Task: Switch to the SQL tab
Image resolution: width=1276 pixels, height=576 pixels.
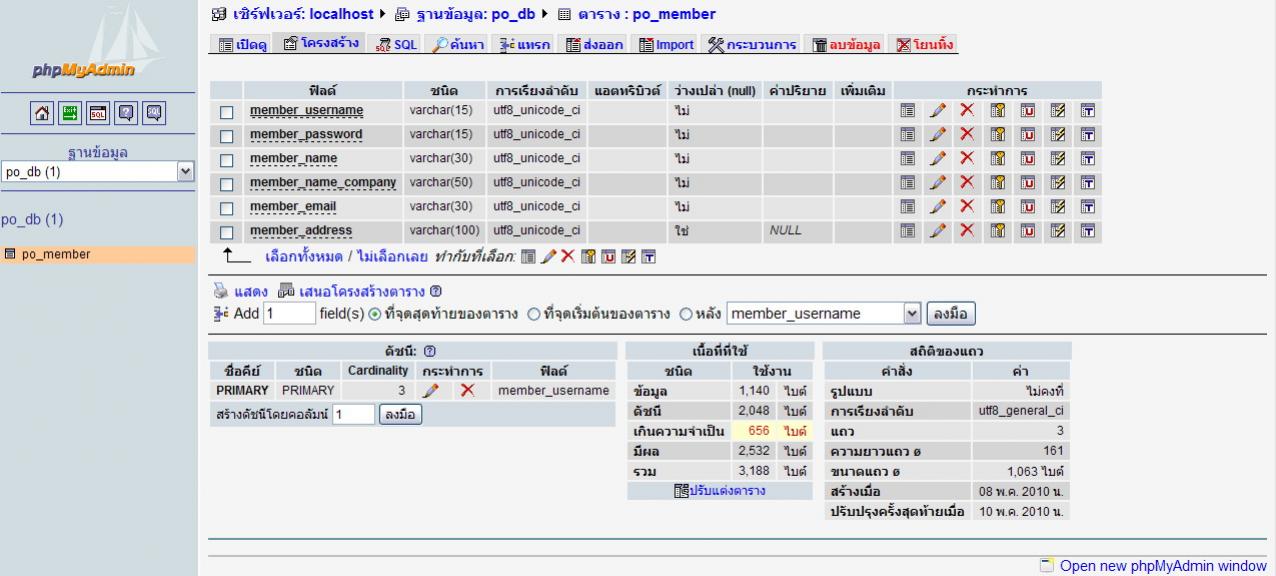Action: tap(402, 43)
